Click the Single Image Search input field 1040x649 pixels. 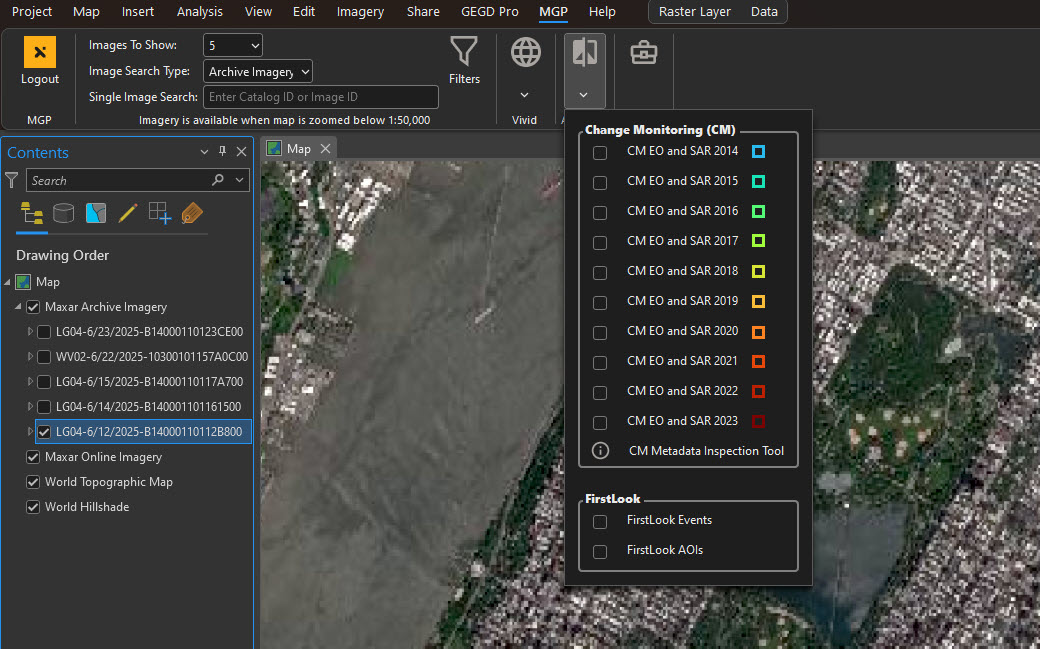point(321,97)
